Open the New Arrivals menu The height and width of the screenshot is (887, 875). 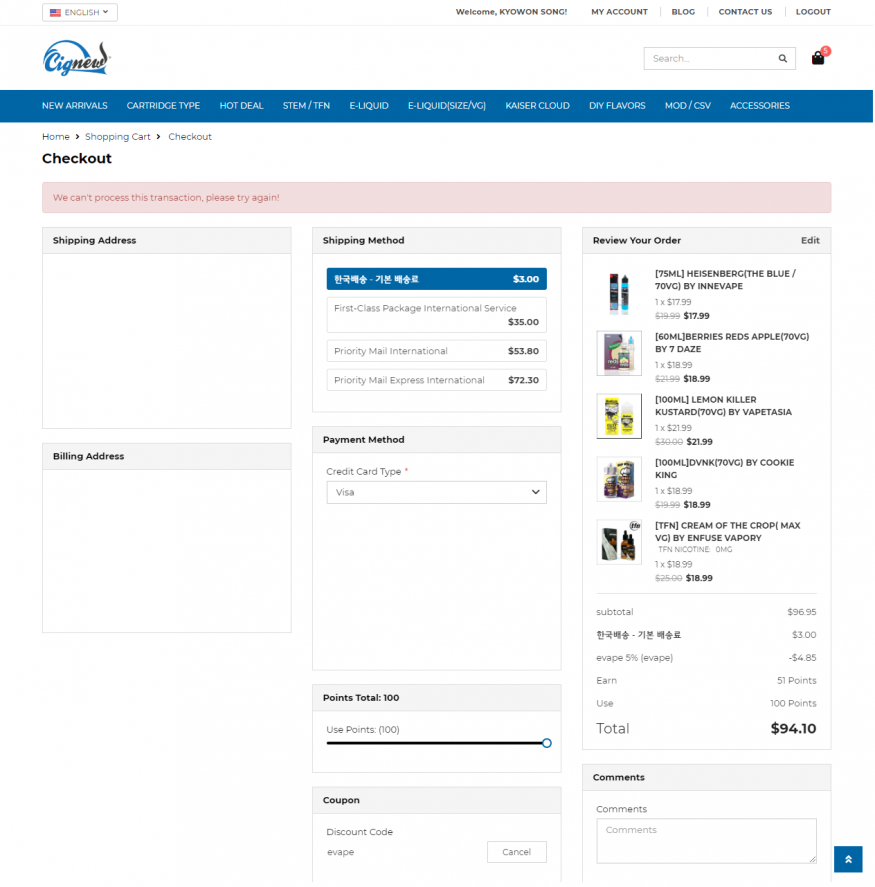pyautogui.click(x=75, y=106)
